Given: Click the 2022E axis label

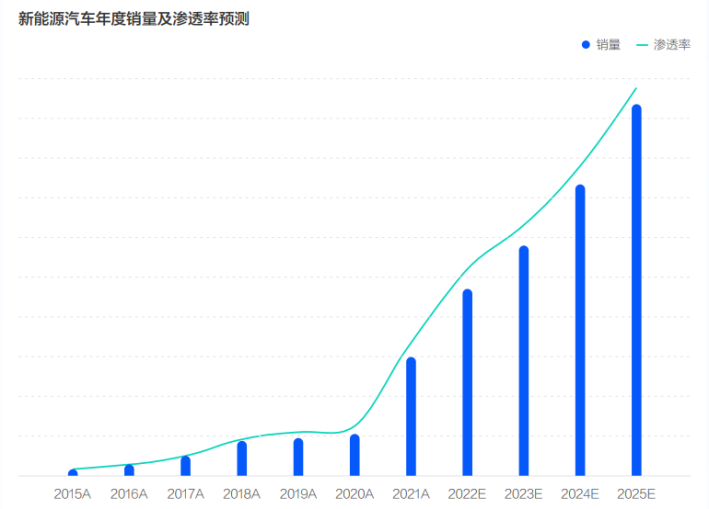Looking at the screenshot, I should click(467, 494).
